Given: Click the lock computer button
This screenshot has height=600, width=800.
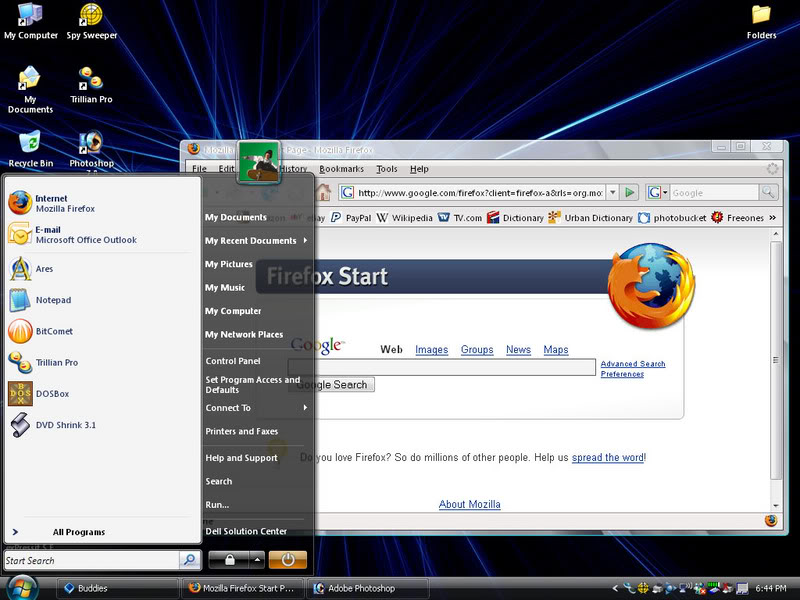Looking at the screenshot, I should pyautogui.click(x=229, y=560).
